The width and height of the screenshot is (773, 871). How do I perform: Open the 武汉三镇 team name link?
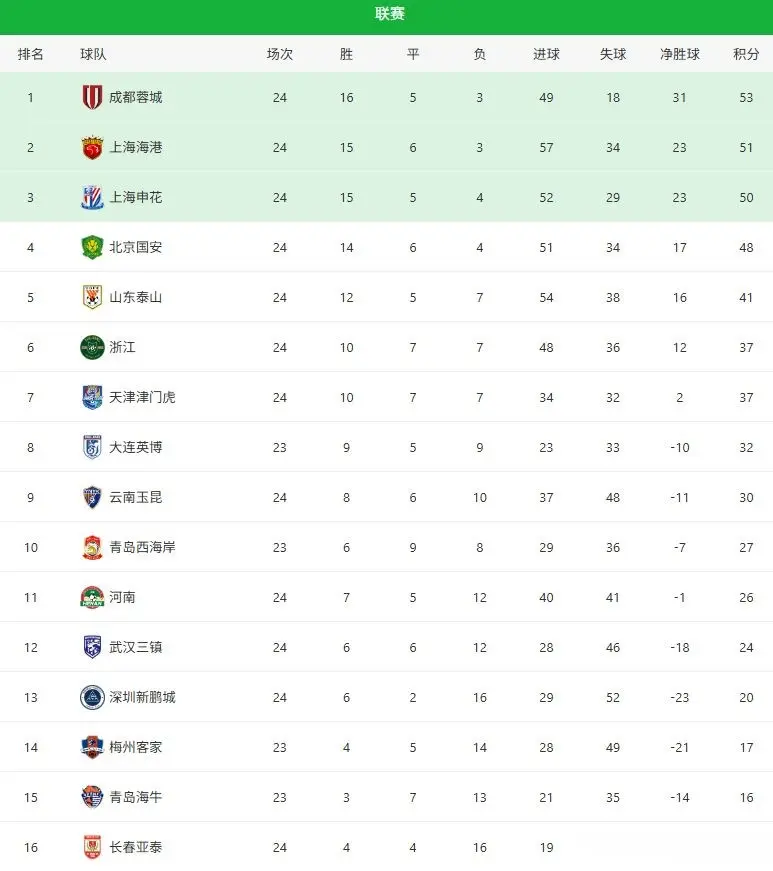click(x=135, y=647)
